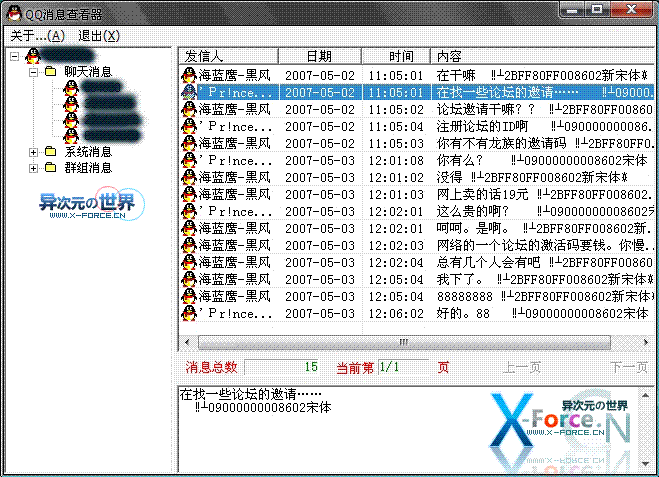Select the second blurred contact penguin icon
Viewport: 659px width, 477px height.
pyautogui.click(x=71, y=104)
